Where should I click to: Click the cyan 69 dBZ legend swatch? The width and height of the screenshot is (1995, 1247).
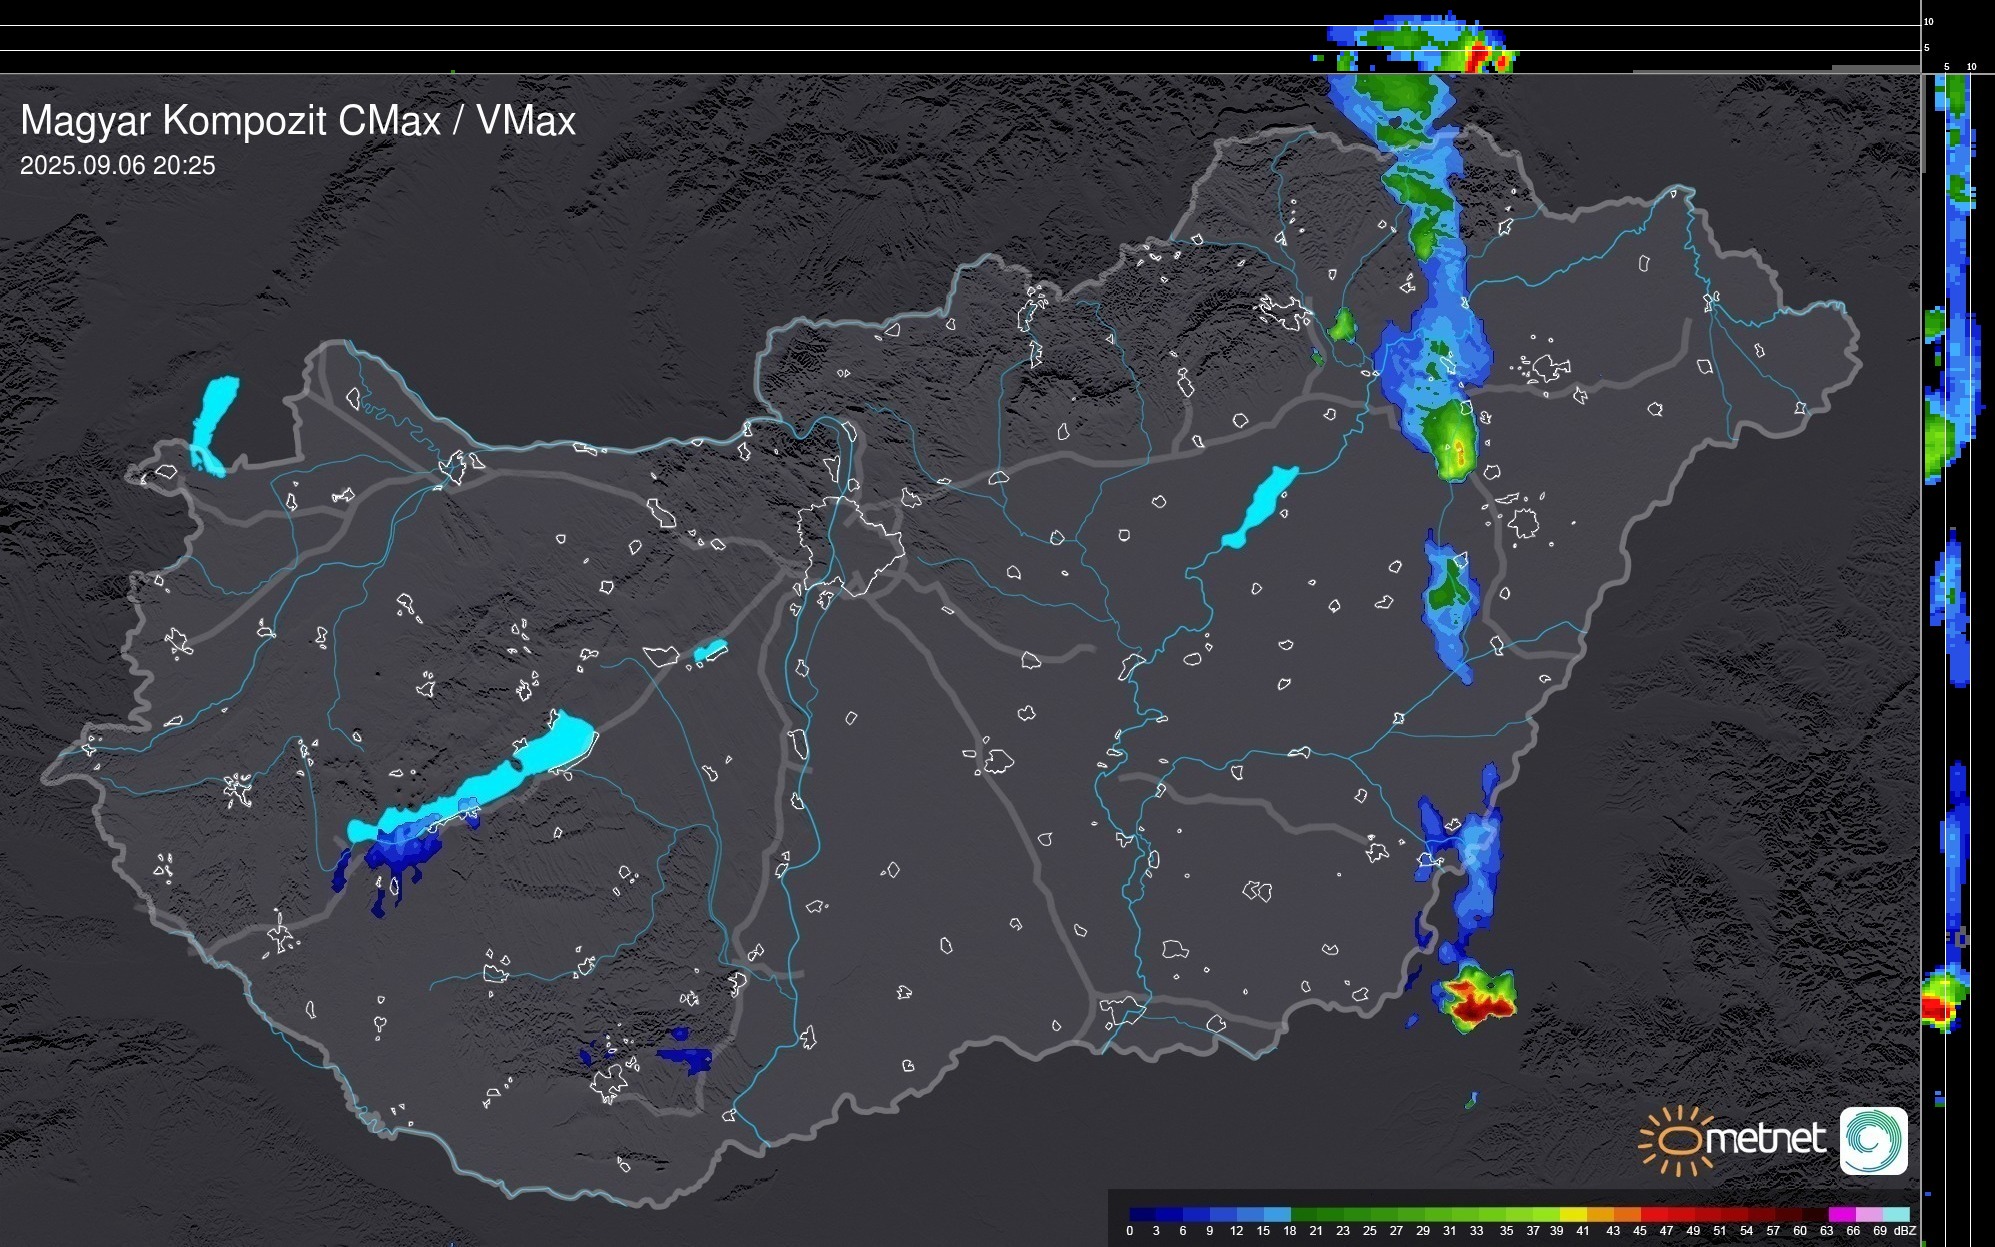[x=1894, y=1214]
